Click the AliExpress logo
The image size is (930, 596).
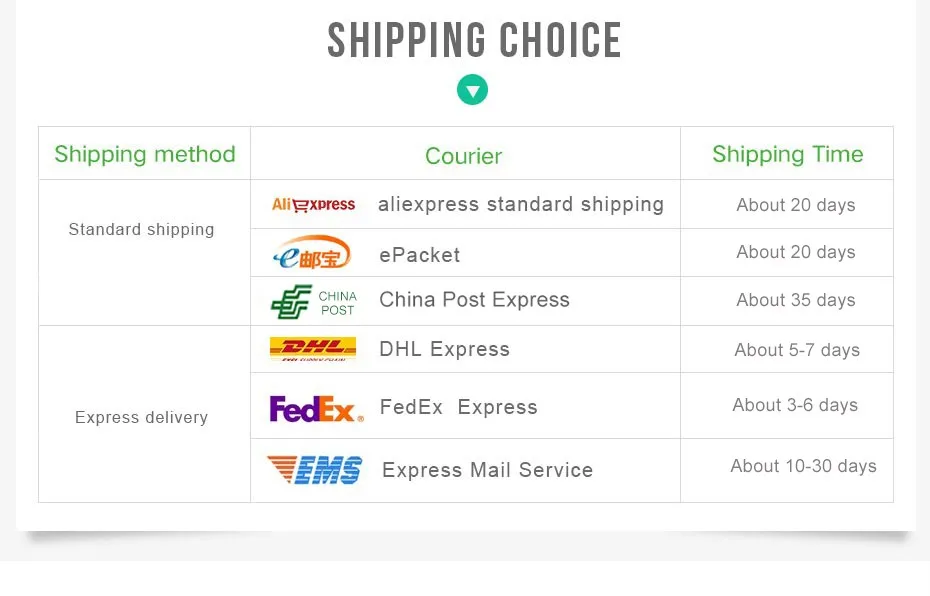[313, 205]
